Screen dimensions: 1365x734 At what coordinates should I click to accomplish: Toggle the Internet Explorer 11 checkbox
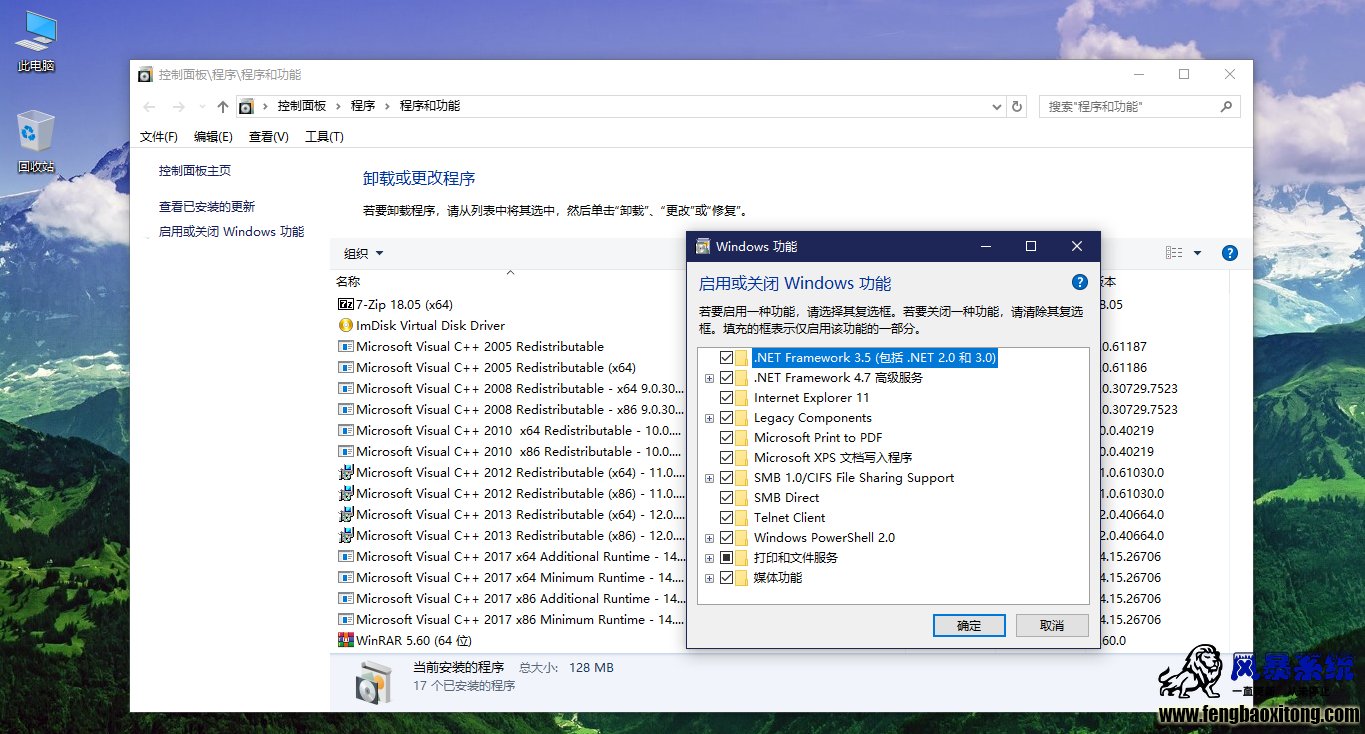pos(726,397)
